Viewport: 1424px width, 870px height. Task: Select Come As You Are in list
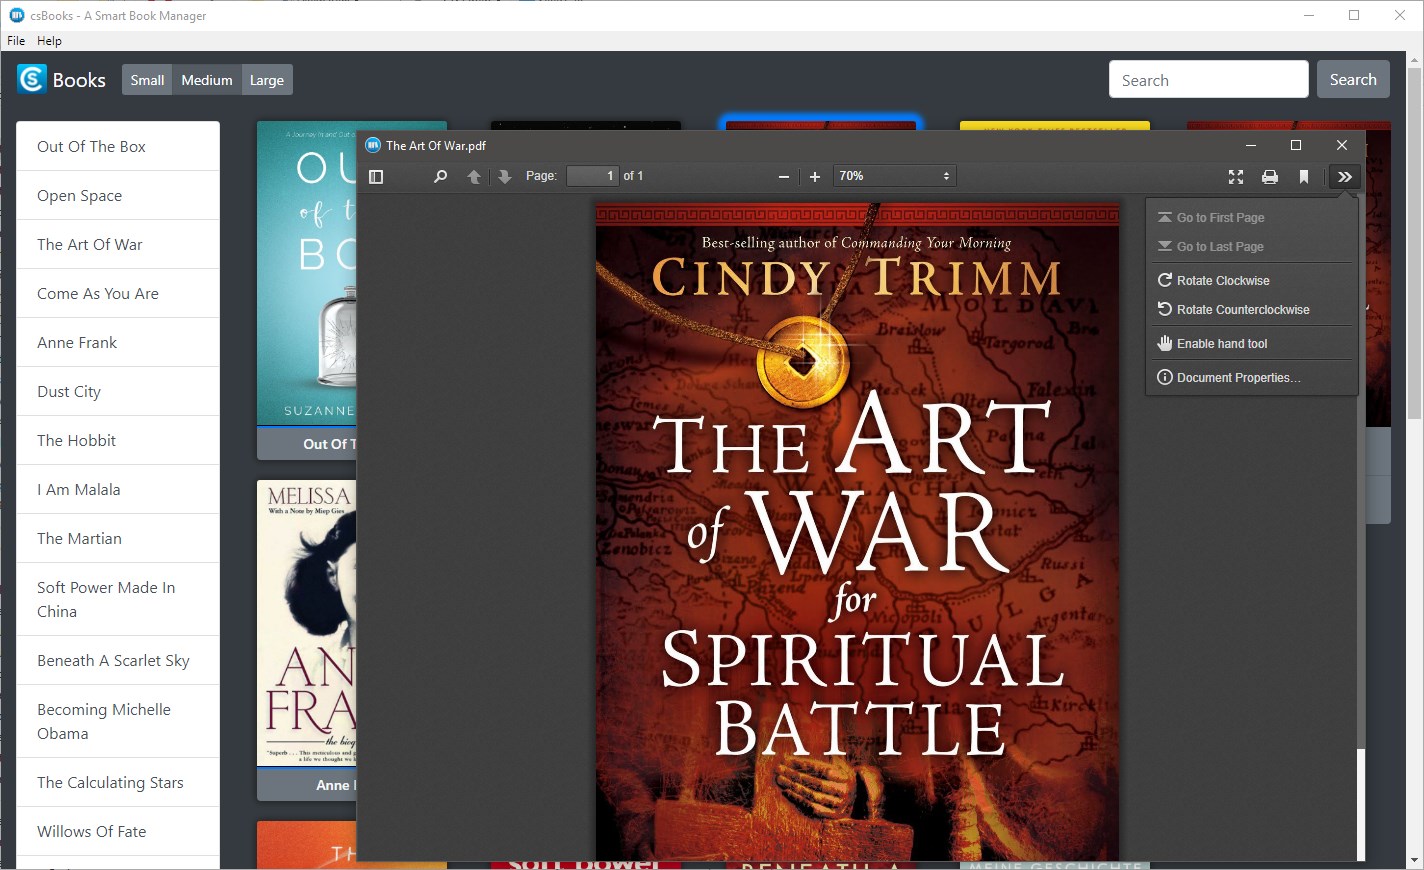(118, 294)
